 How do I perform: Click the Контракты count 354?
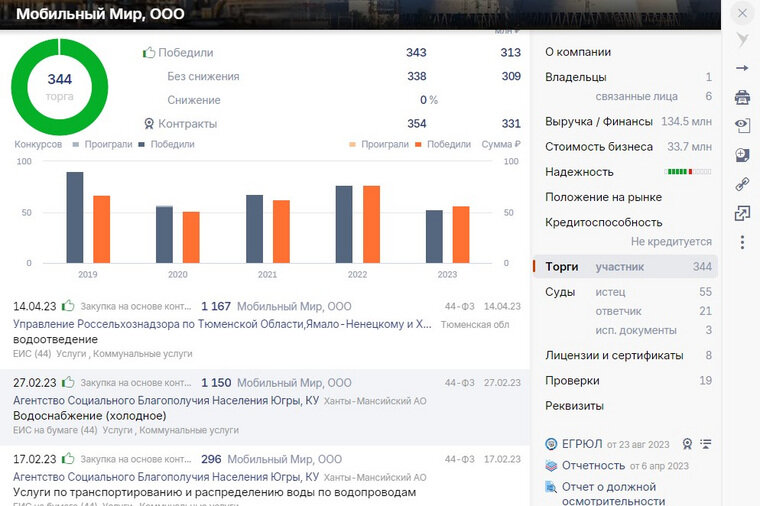coord(417,124)
